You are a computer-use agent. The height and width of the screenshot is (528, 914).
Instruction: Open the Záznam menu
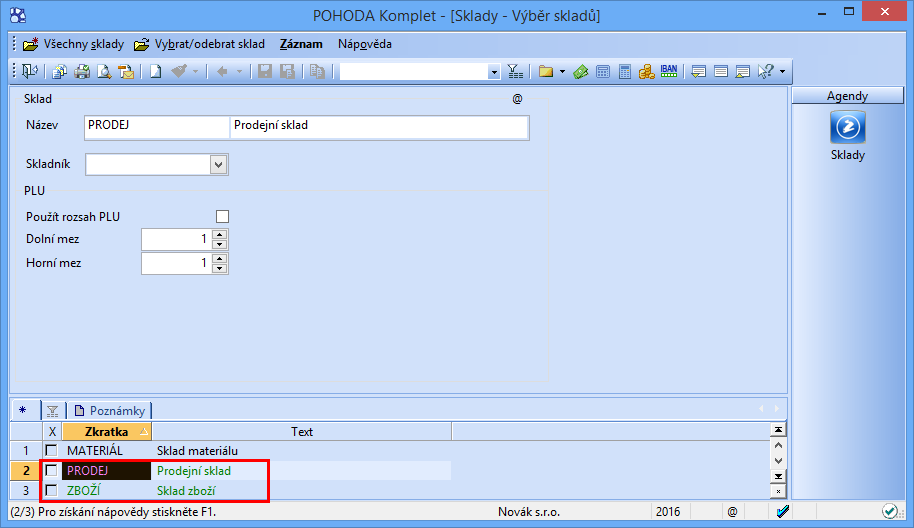click(x=301, y=44)
